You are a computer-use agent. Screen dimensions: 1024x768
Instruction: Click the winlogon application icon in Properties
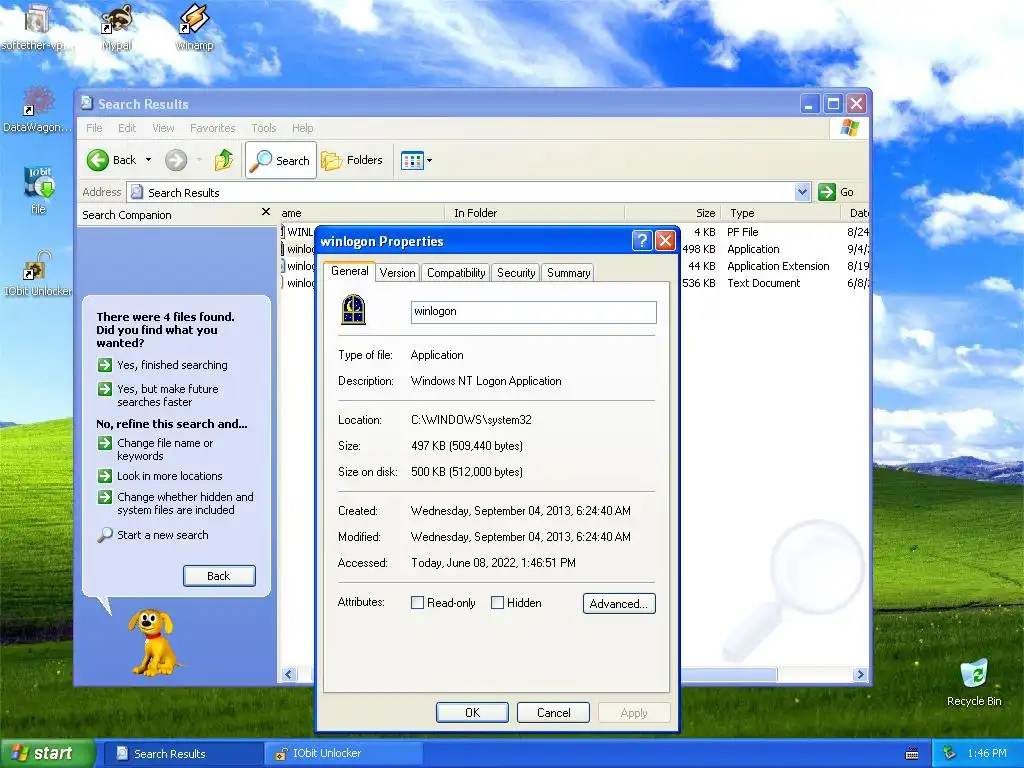click(x=353, y=310)
